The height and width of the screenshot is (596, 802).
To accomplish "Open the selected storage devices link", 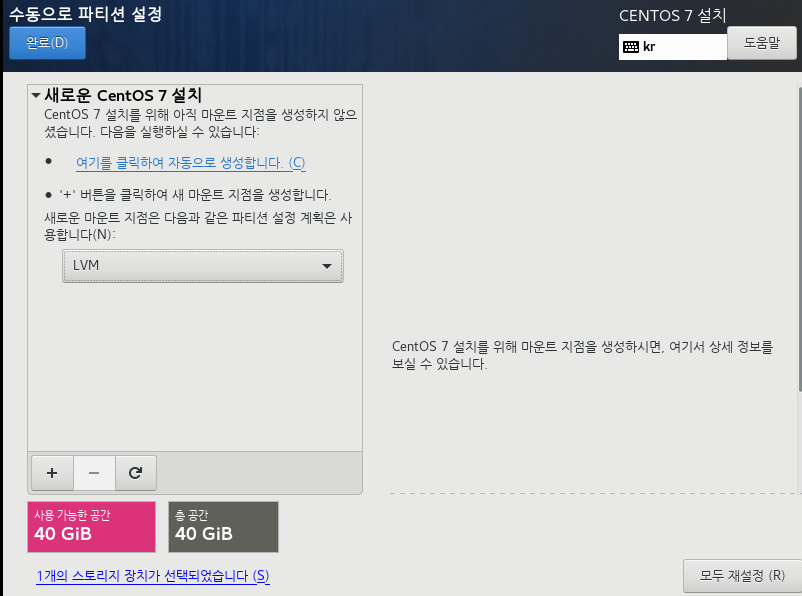I will coord(153,576).
